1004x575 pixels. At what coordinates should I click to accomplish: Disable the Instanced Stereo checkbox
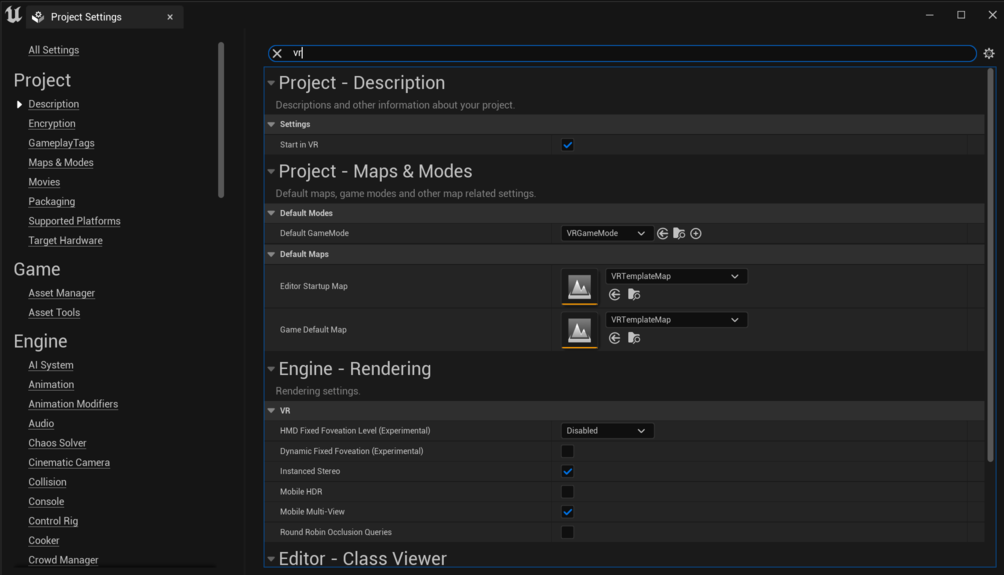pyautogui.click(x=567, y=472)
